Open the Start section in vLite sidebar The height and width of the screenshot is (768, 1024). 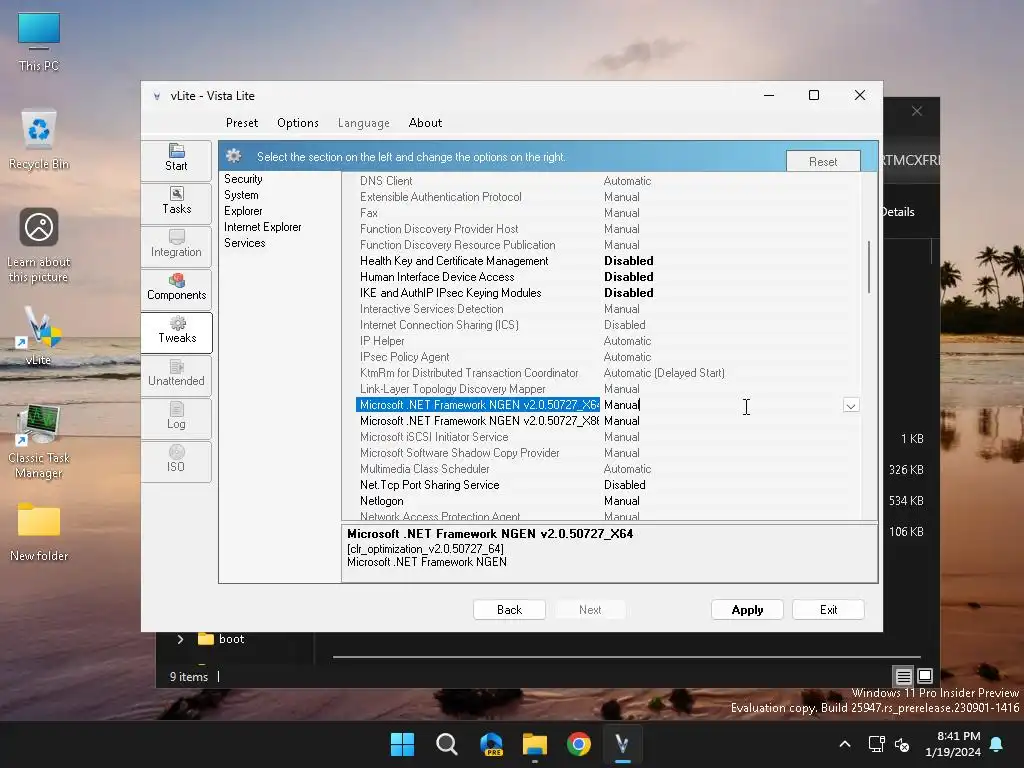176,159
